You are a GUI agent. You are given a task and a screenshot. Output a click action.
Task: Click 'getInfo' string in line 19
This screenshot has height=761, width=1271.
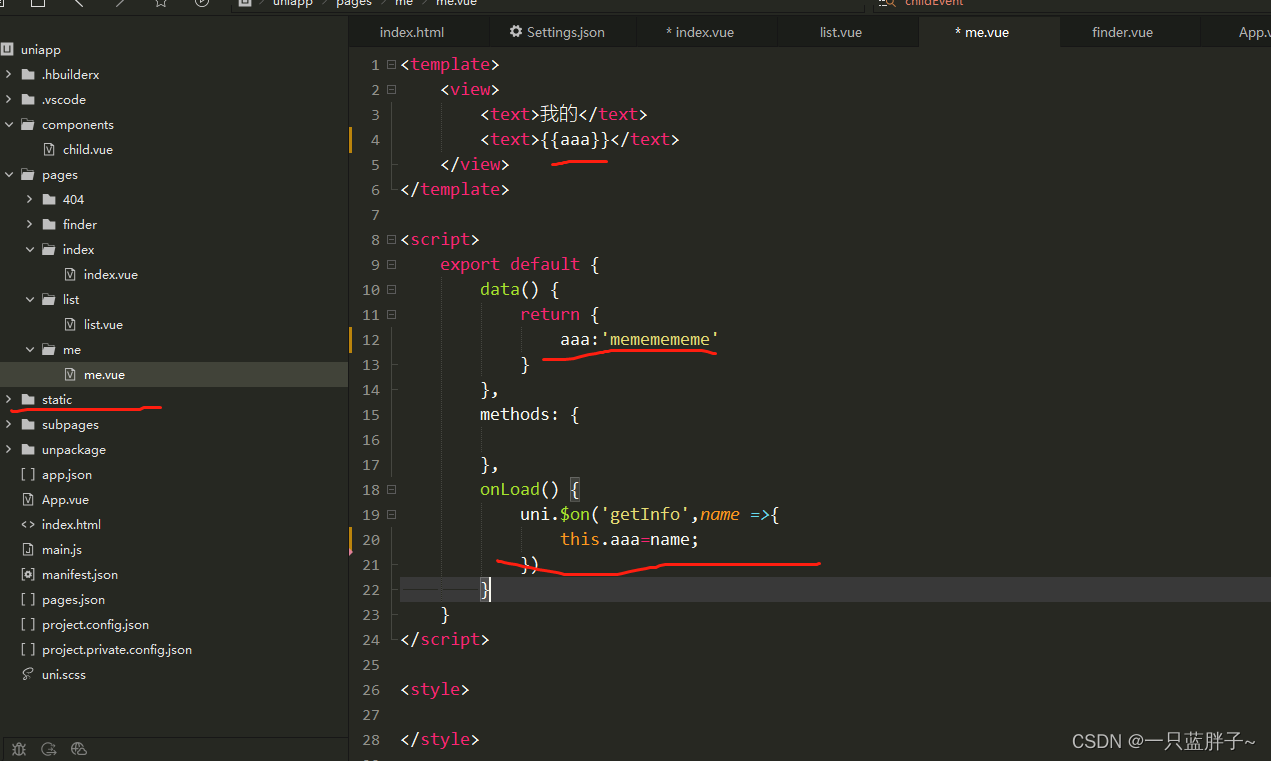[645, 515]
